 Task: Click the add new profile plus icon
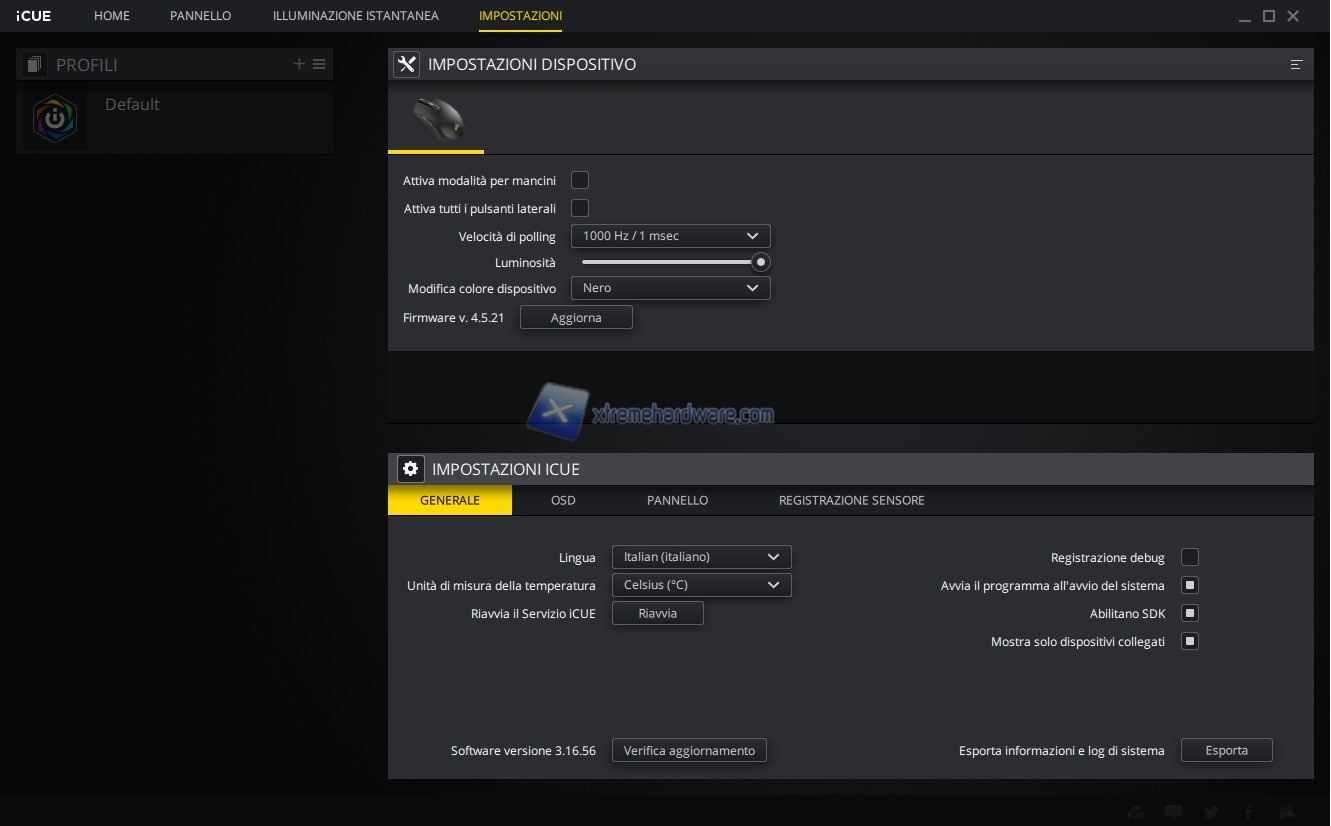[299, 64]
